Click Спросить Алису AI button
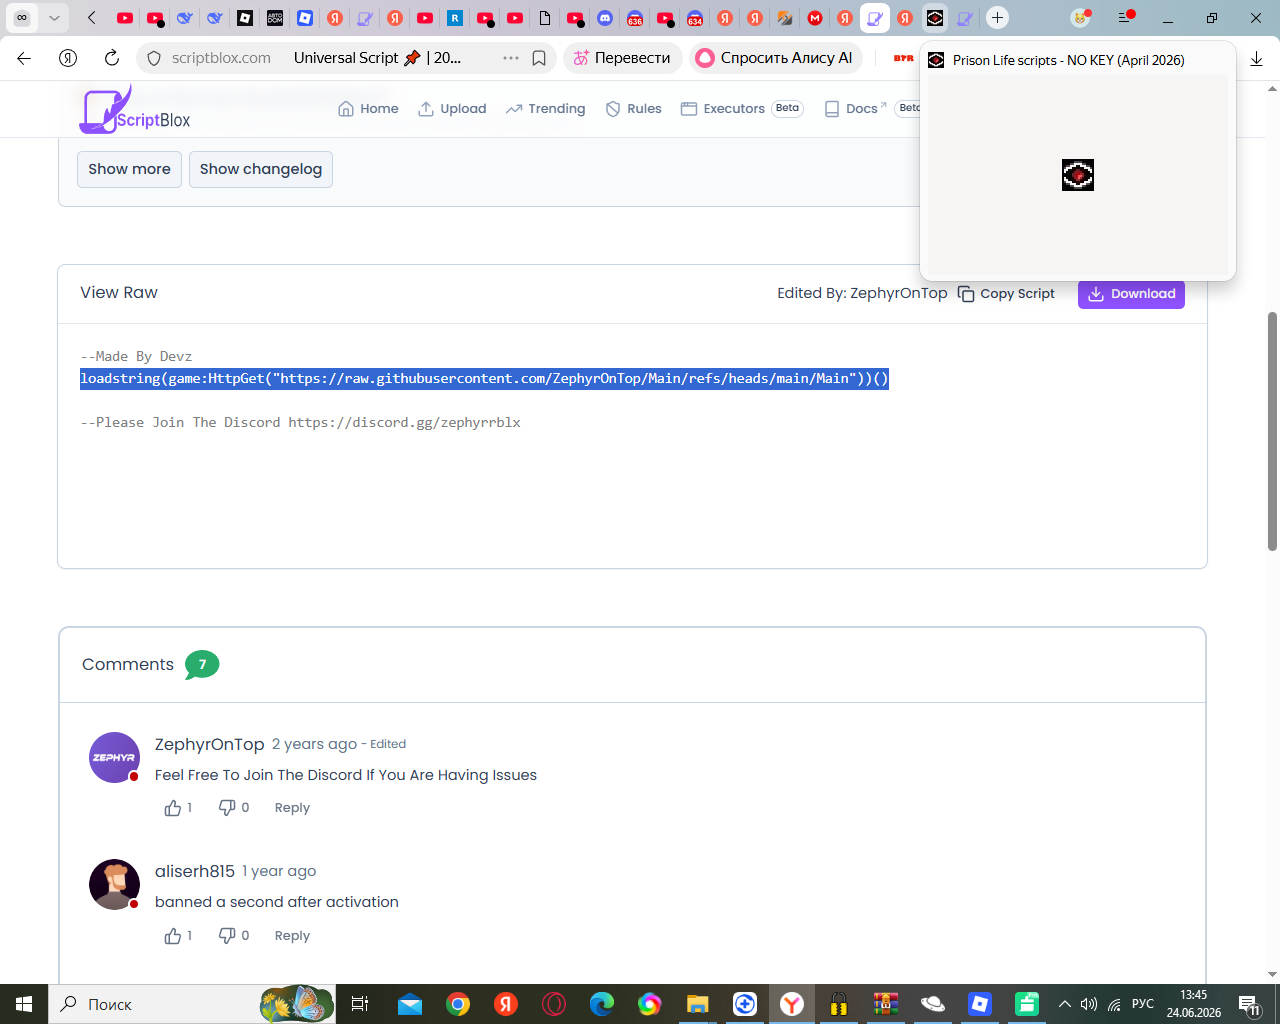Image resolution: width=1280 pixels, height=1024 pixels. (775, 58)
